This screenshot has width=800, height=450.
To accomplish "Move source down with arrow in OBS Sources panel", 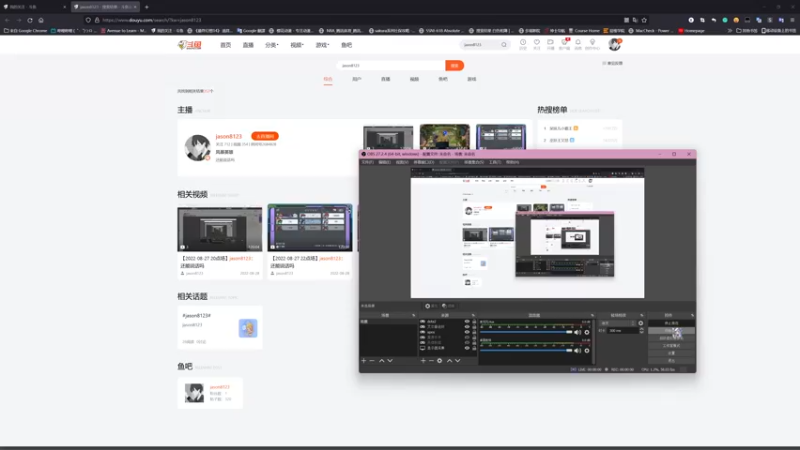I will [x=458, y=361].
